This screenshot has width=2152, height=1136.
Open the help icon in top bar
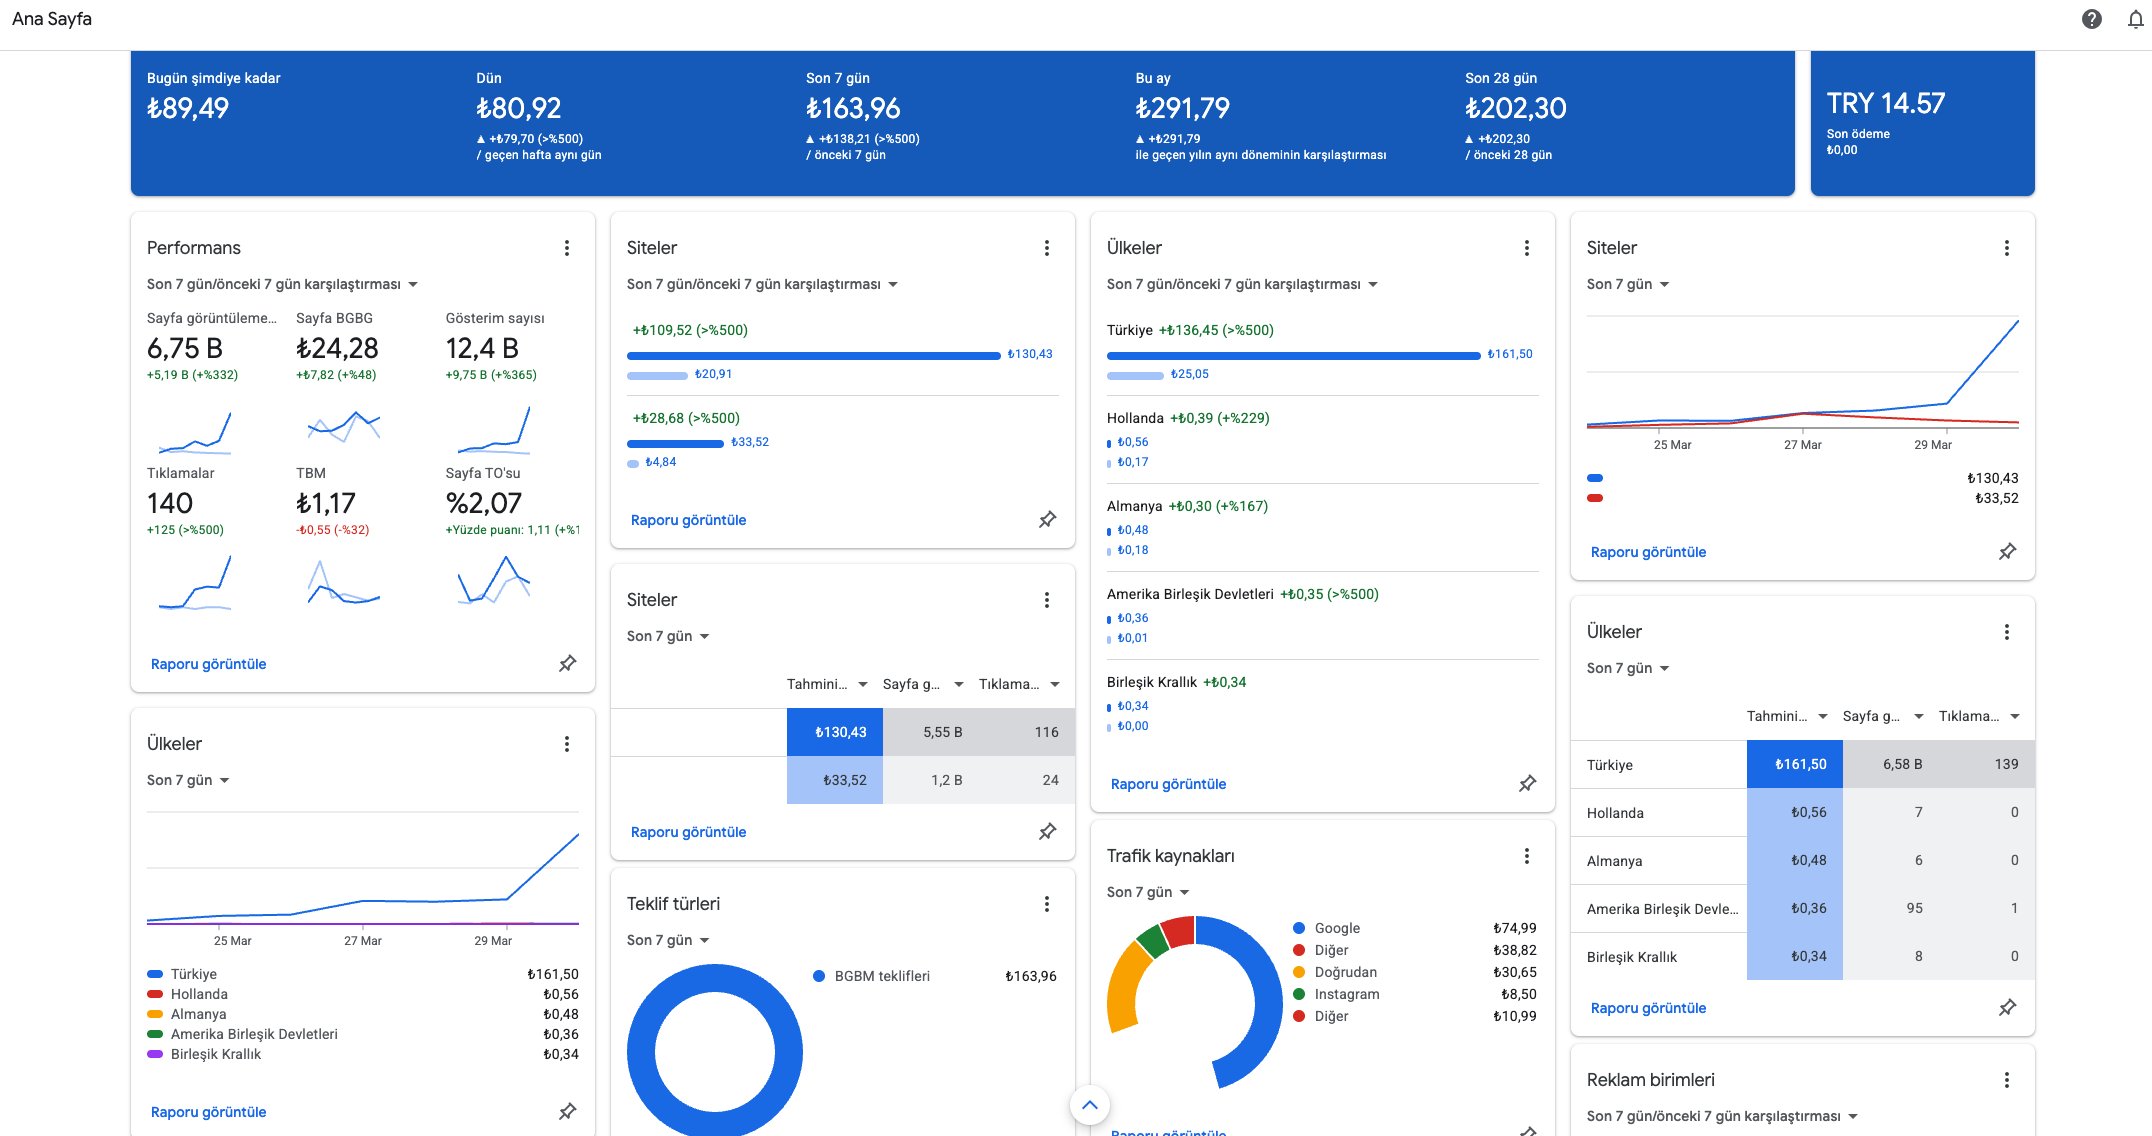[2091, 19]
